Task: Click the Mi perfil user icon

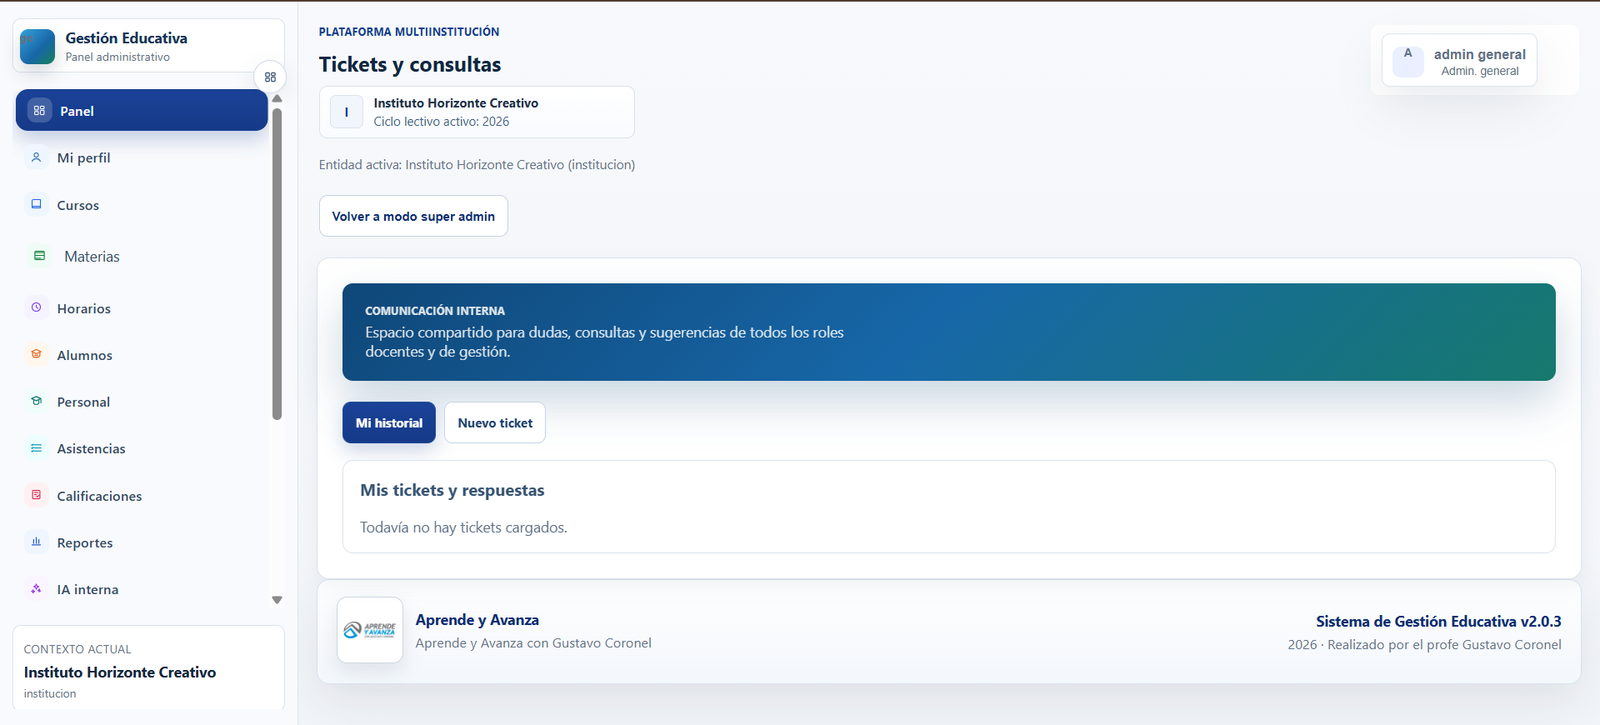Action: click(x=36, y=157)
